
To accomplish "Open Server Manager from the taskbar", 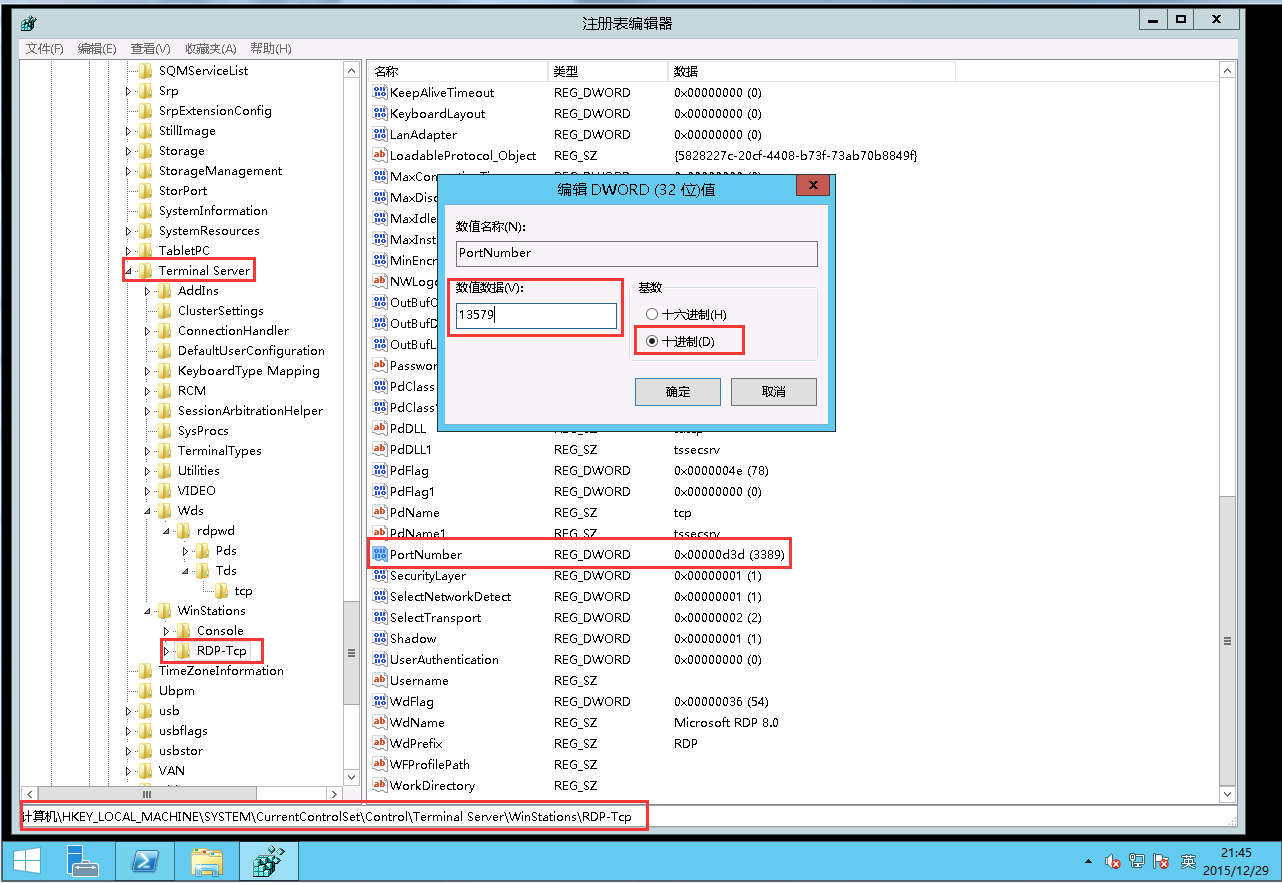I will point(81,861).
